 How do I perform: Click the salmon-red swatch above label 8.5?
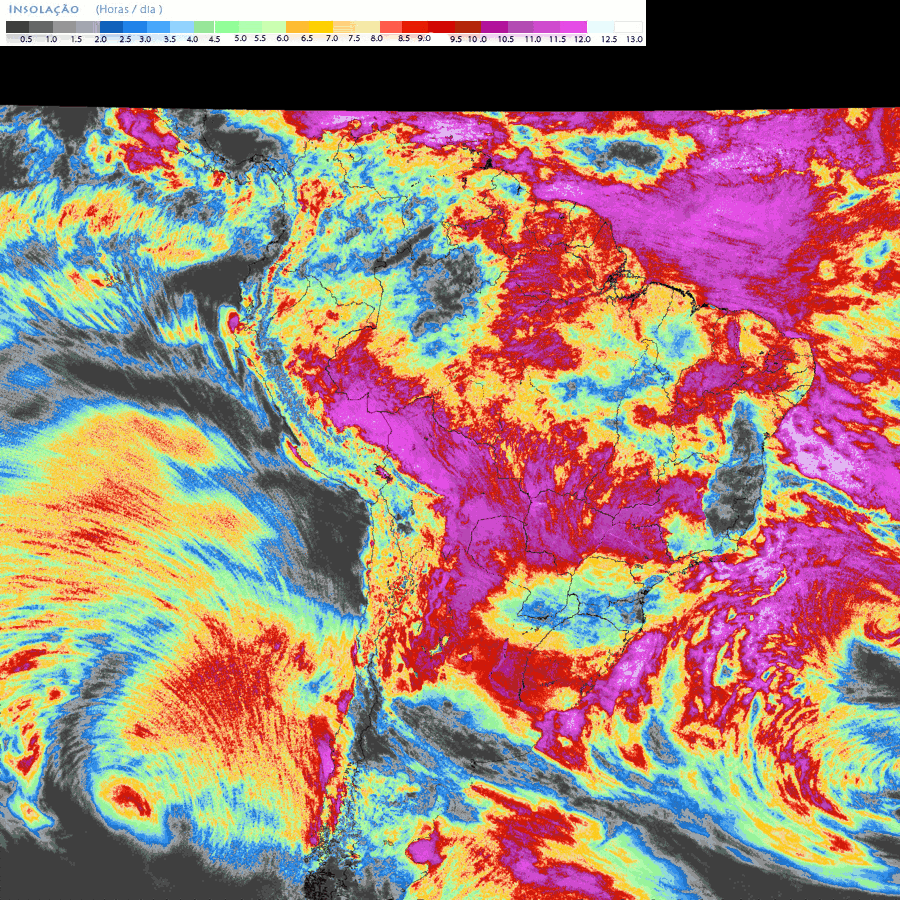391,27
